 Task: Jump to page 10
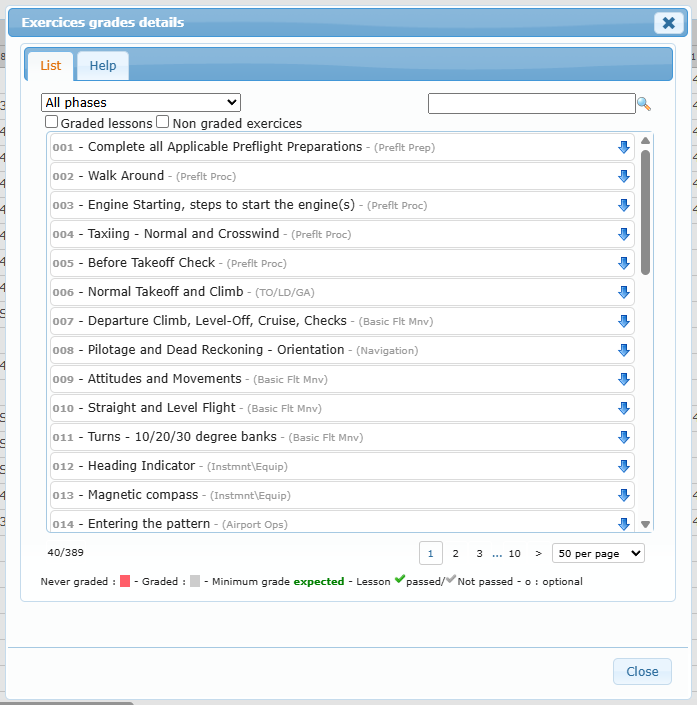pyautogui.click(x=514, y=553)
